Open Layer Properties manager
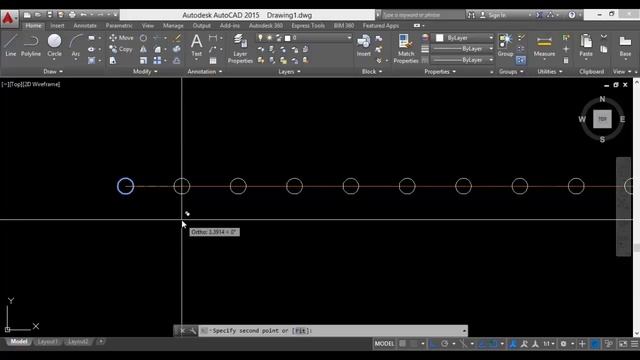The height and width of the screenshot is (360, 640). 240,48
